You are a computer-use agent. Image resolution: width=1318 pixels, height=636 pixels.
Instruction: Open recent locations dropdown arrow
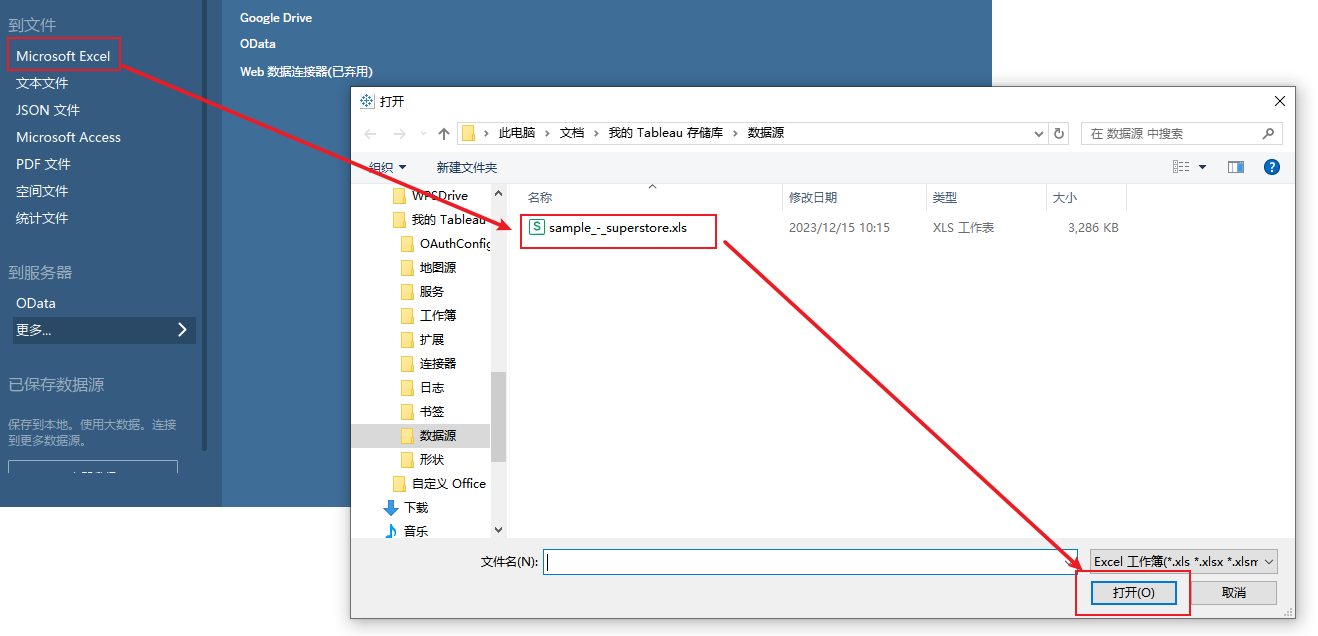point(422,134)
